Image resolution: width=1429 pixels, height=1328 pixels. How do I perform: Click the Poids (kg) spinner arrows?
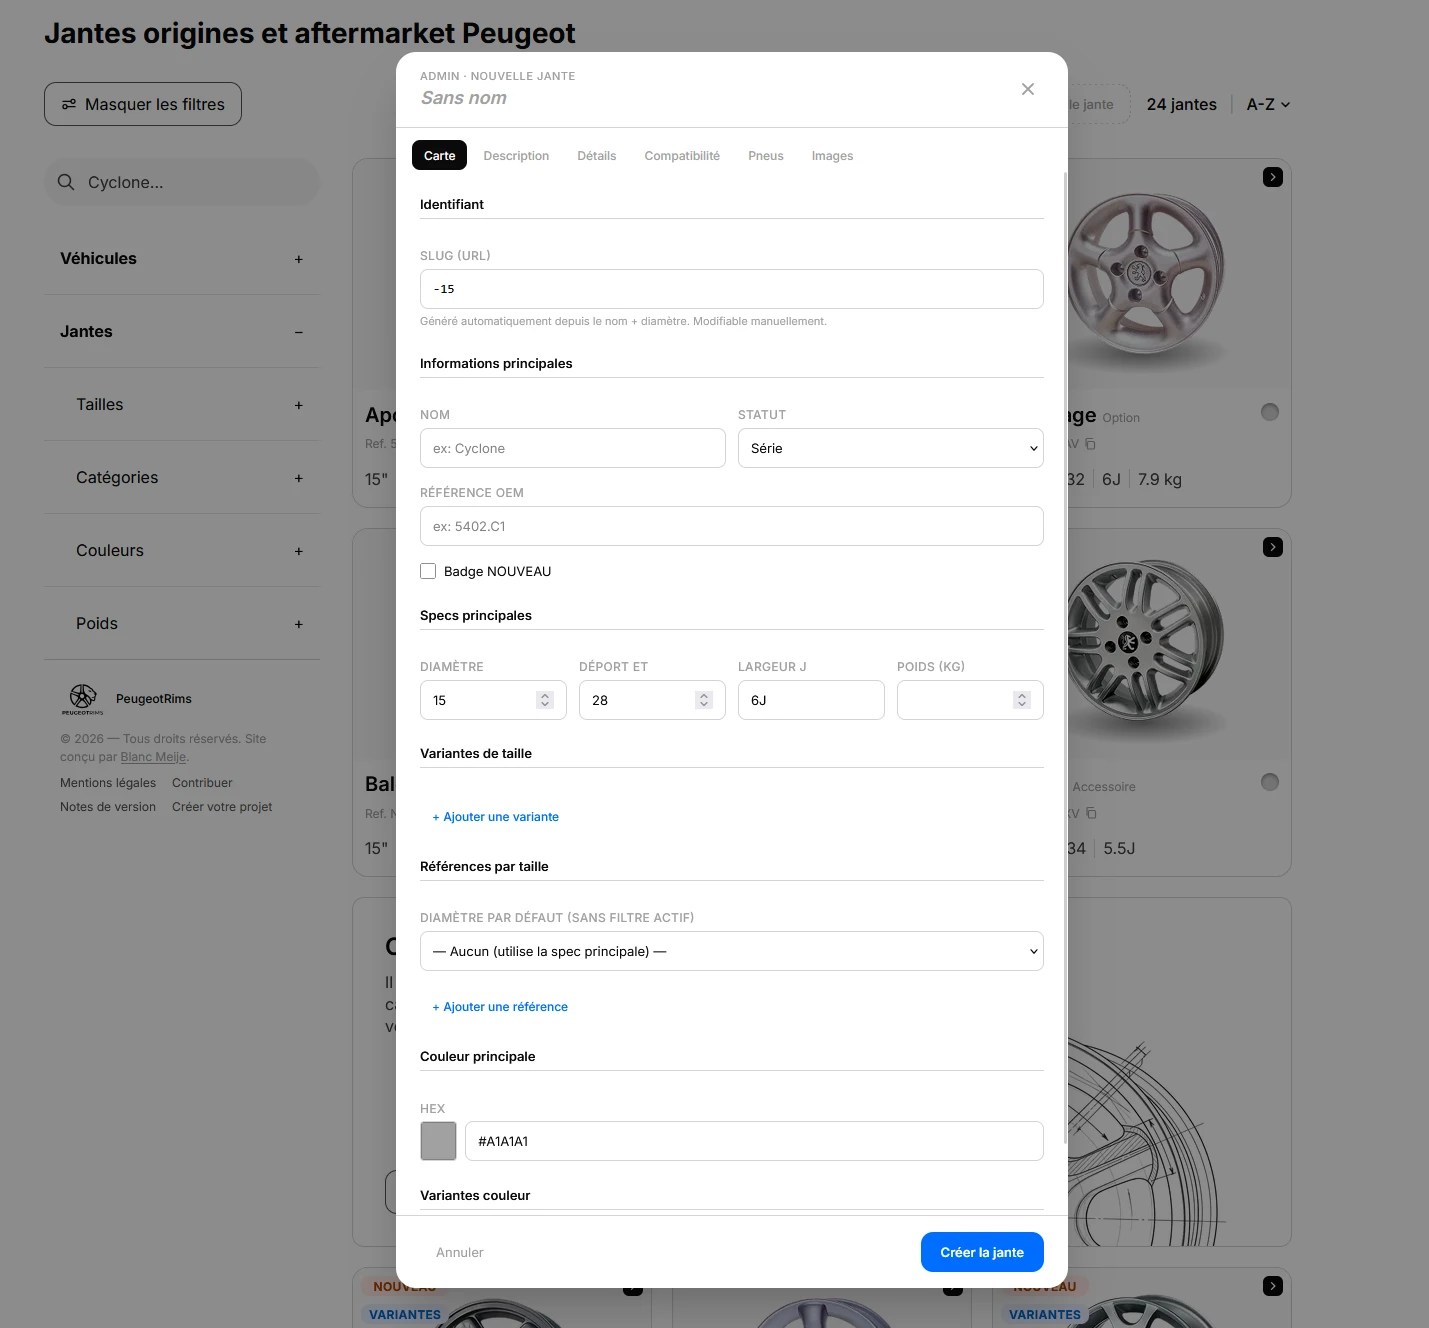click(1021, 700)
